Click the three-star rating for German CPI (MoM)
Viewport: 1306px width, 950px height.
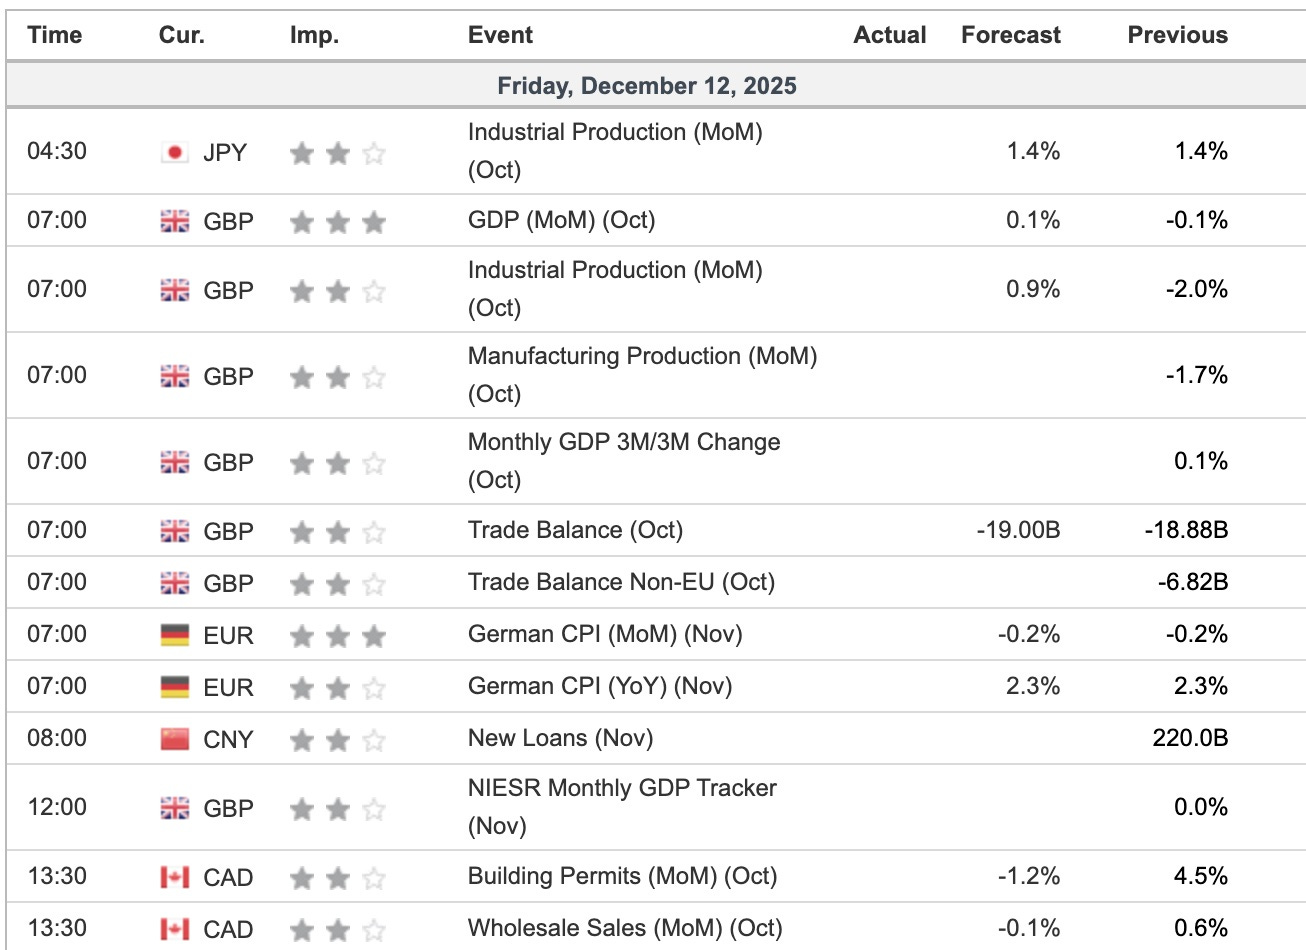click(337, 635)
